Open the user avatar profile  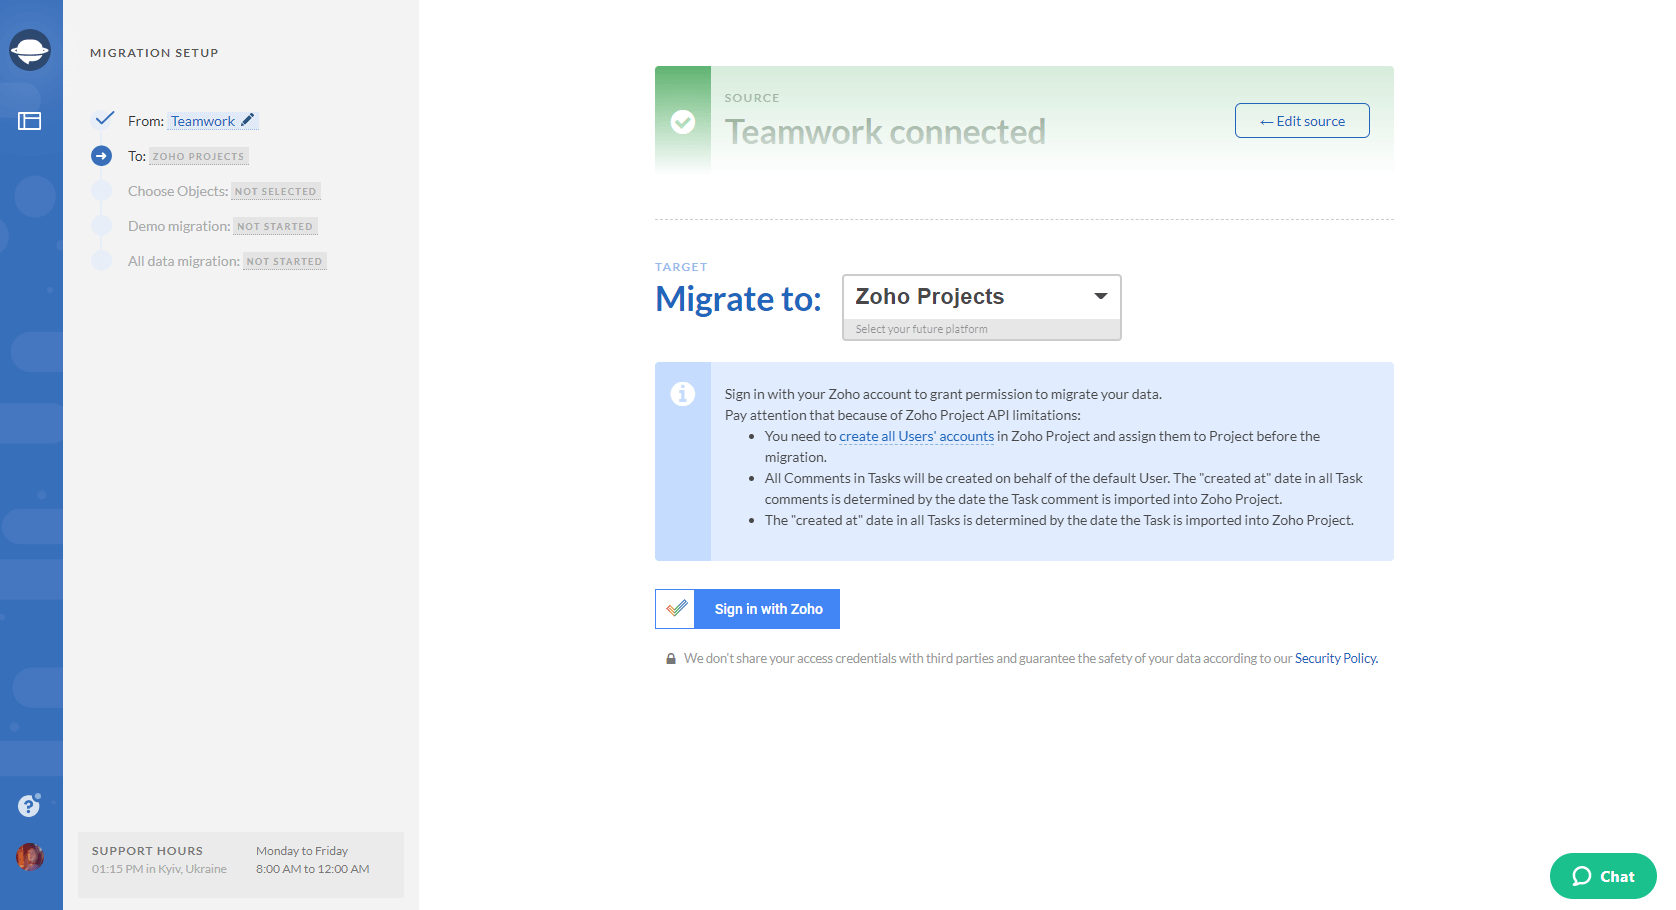coord(30,857)
